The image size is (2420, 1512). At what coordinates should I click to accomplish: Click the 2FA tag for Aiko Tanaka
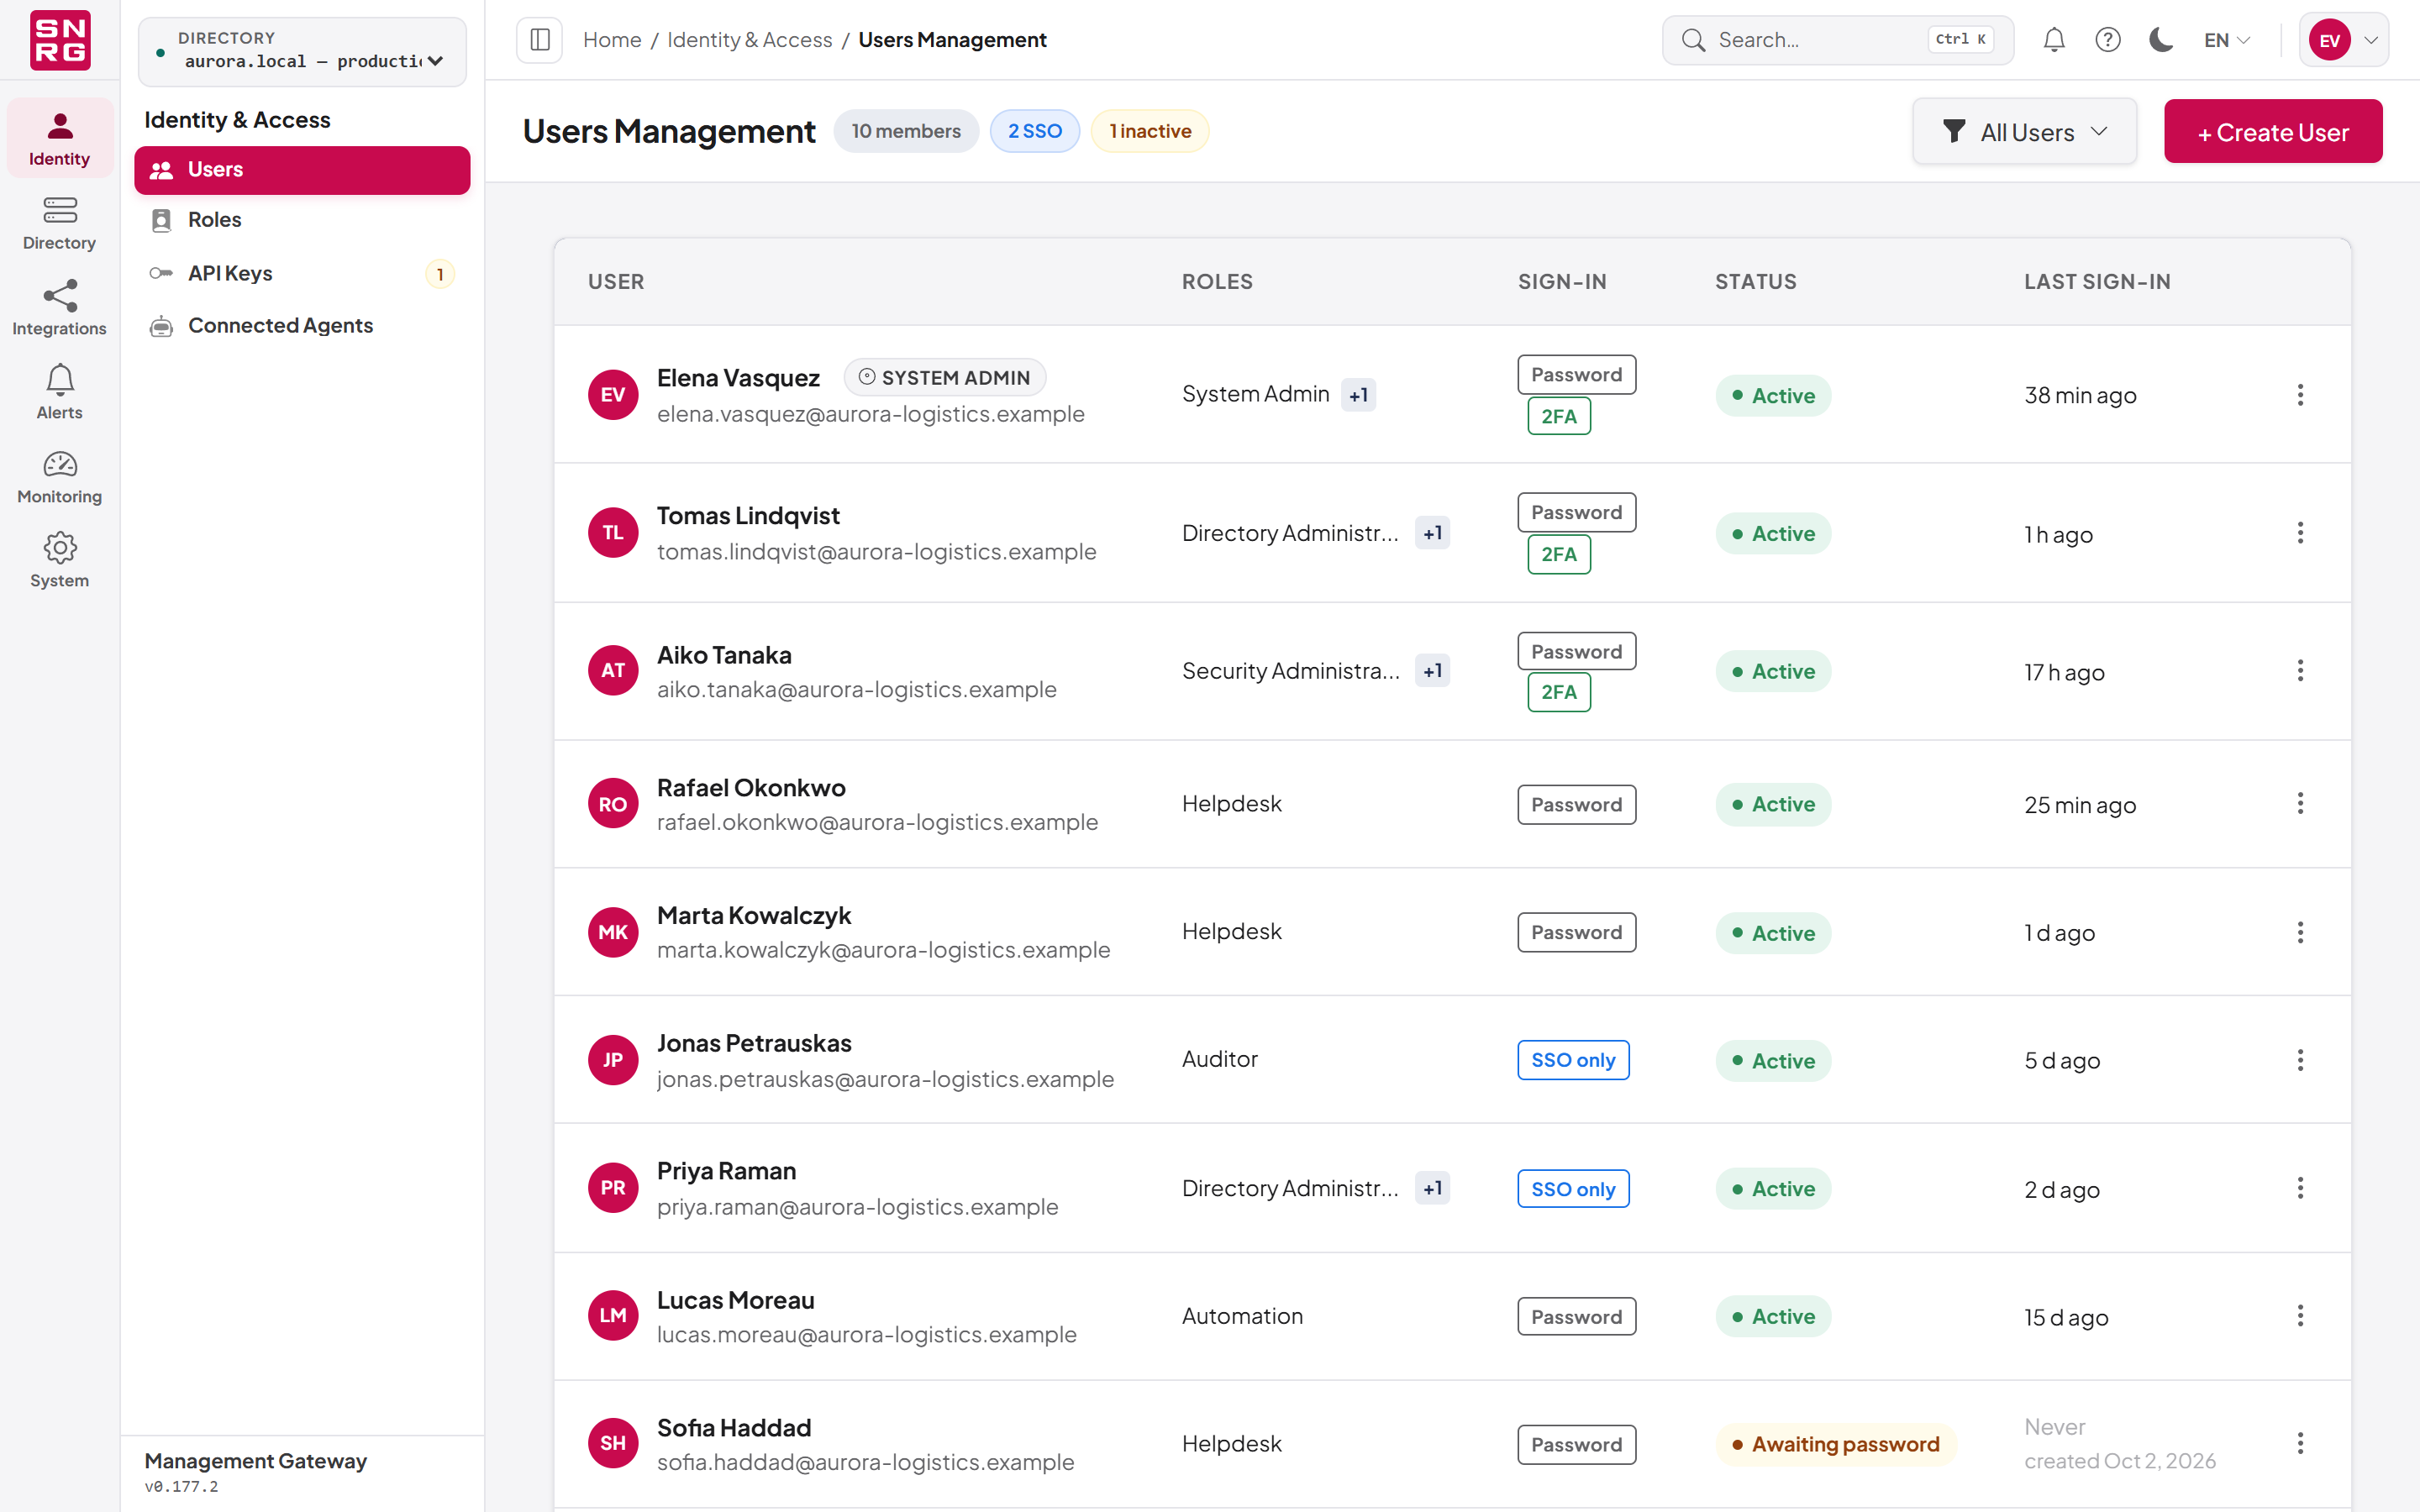(x=1559, y=692)
